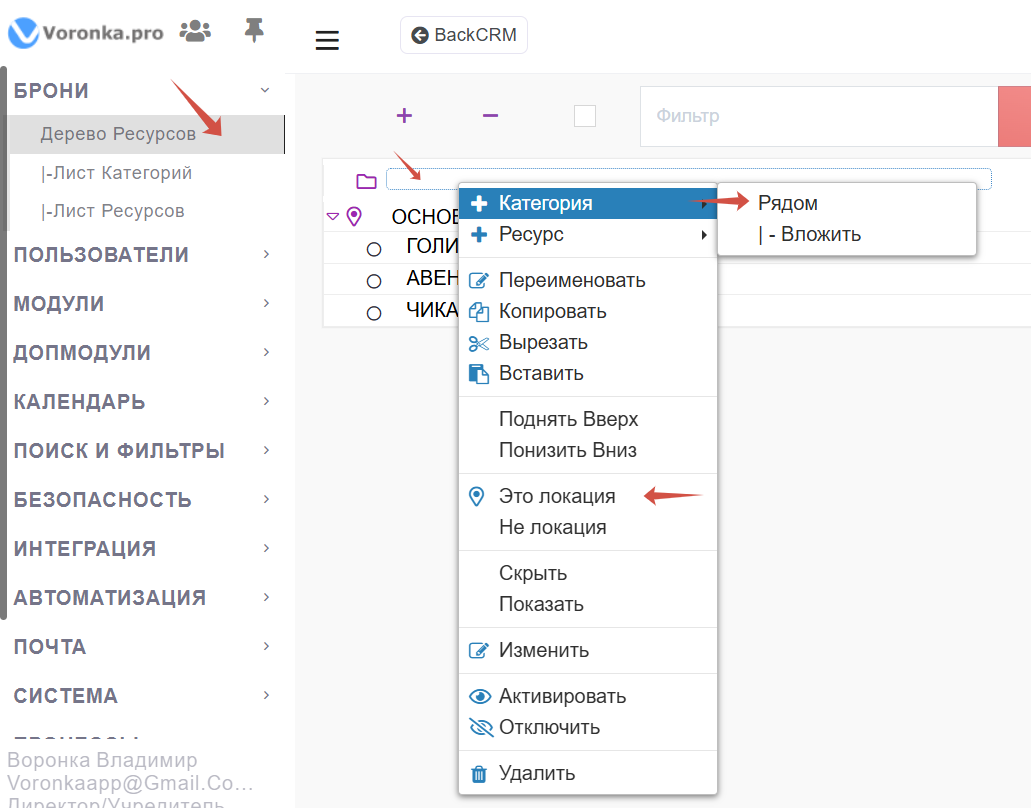Open the Лист Категорий sidebar link
The image size is (1031, 808).
[116, 173]
